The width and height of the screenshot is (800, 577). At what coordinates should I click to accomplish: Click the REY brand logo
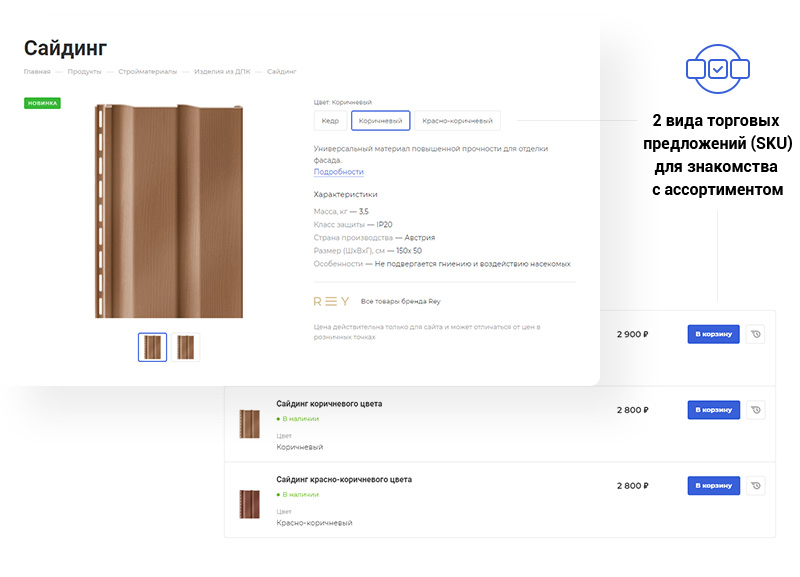[331, 301]
